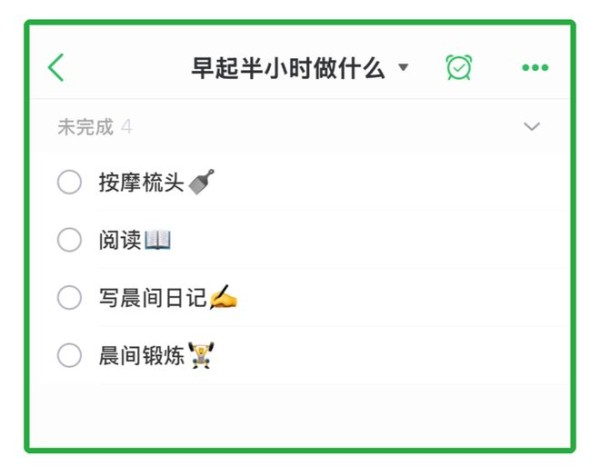
Task: Click the open book emoji beside 阅读
Action: coord(158,240)
